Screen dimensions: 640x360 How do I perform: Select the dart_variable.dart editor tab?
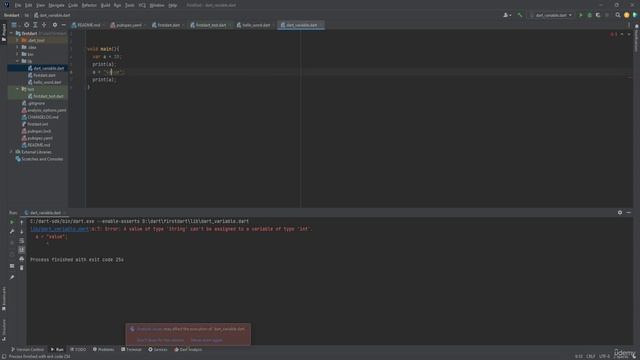pos(301,25)
